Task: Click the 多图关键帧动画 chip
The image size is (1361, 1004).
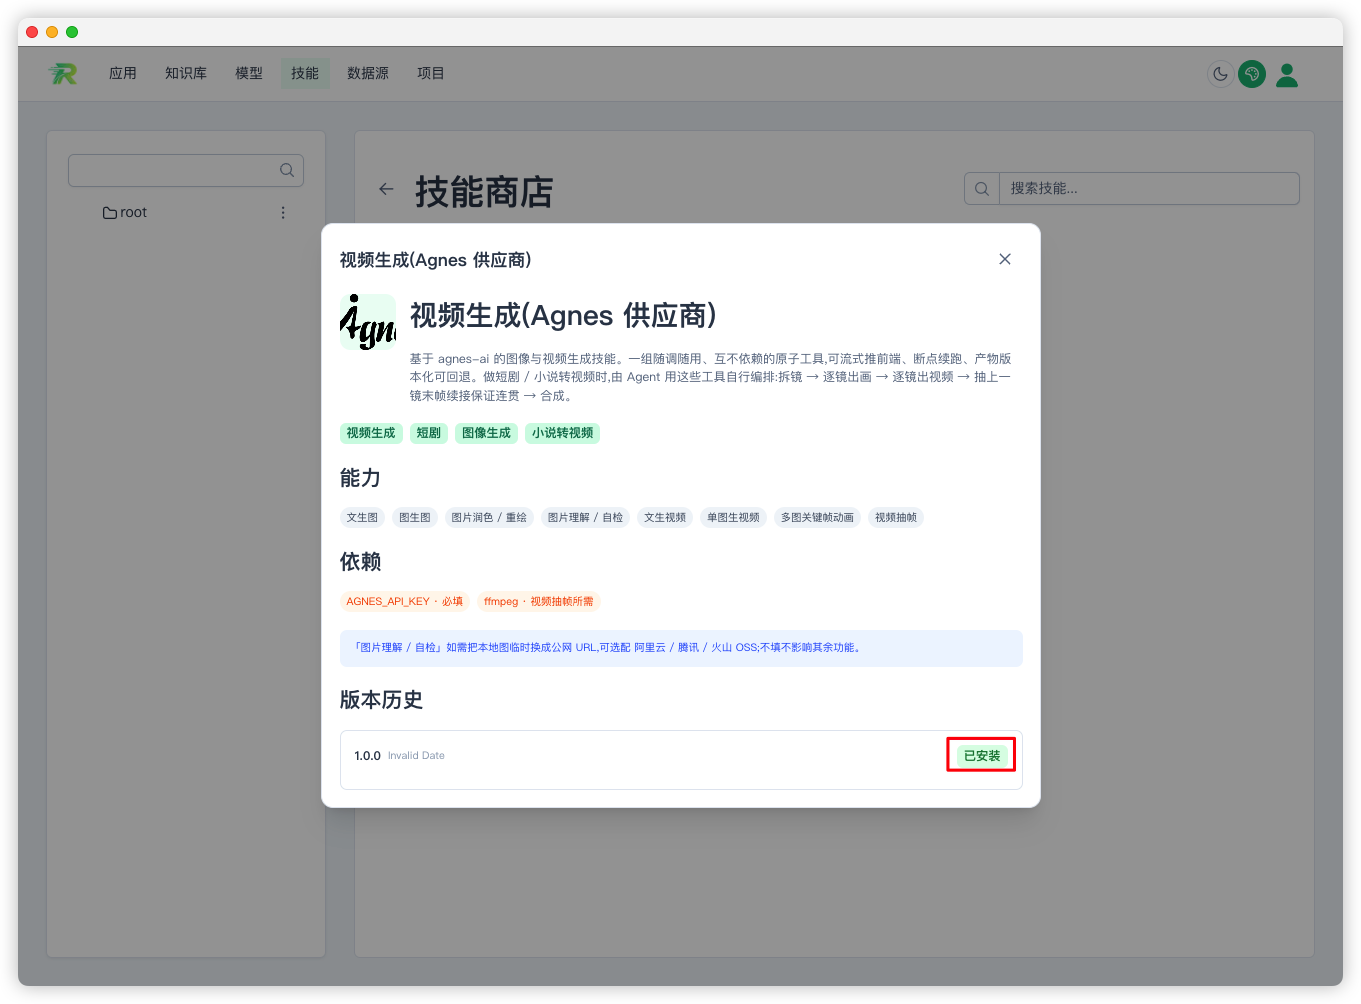Action: pos(818,517)
